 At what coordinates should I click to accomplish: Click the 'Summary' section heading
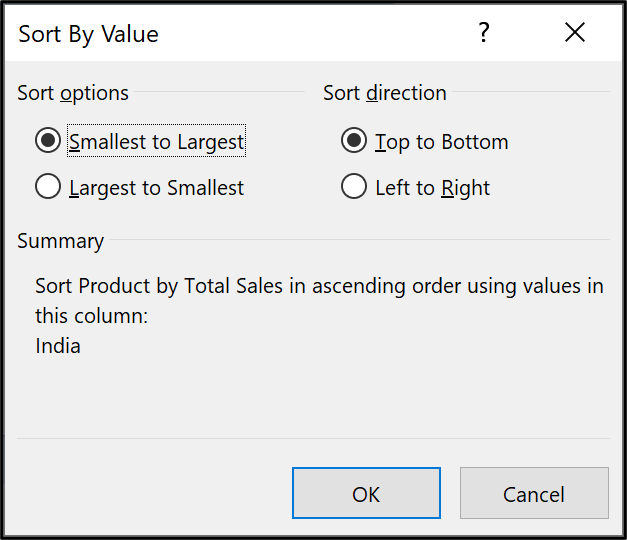pos(60,241)
